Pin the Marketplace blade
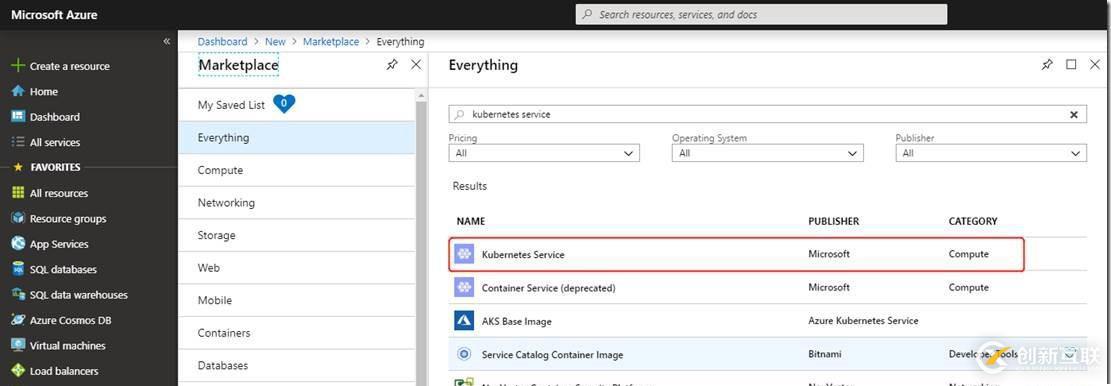The width and height of the screenshot is (1111, 386). pos(392,64)
